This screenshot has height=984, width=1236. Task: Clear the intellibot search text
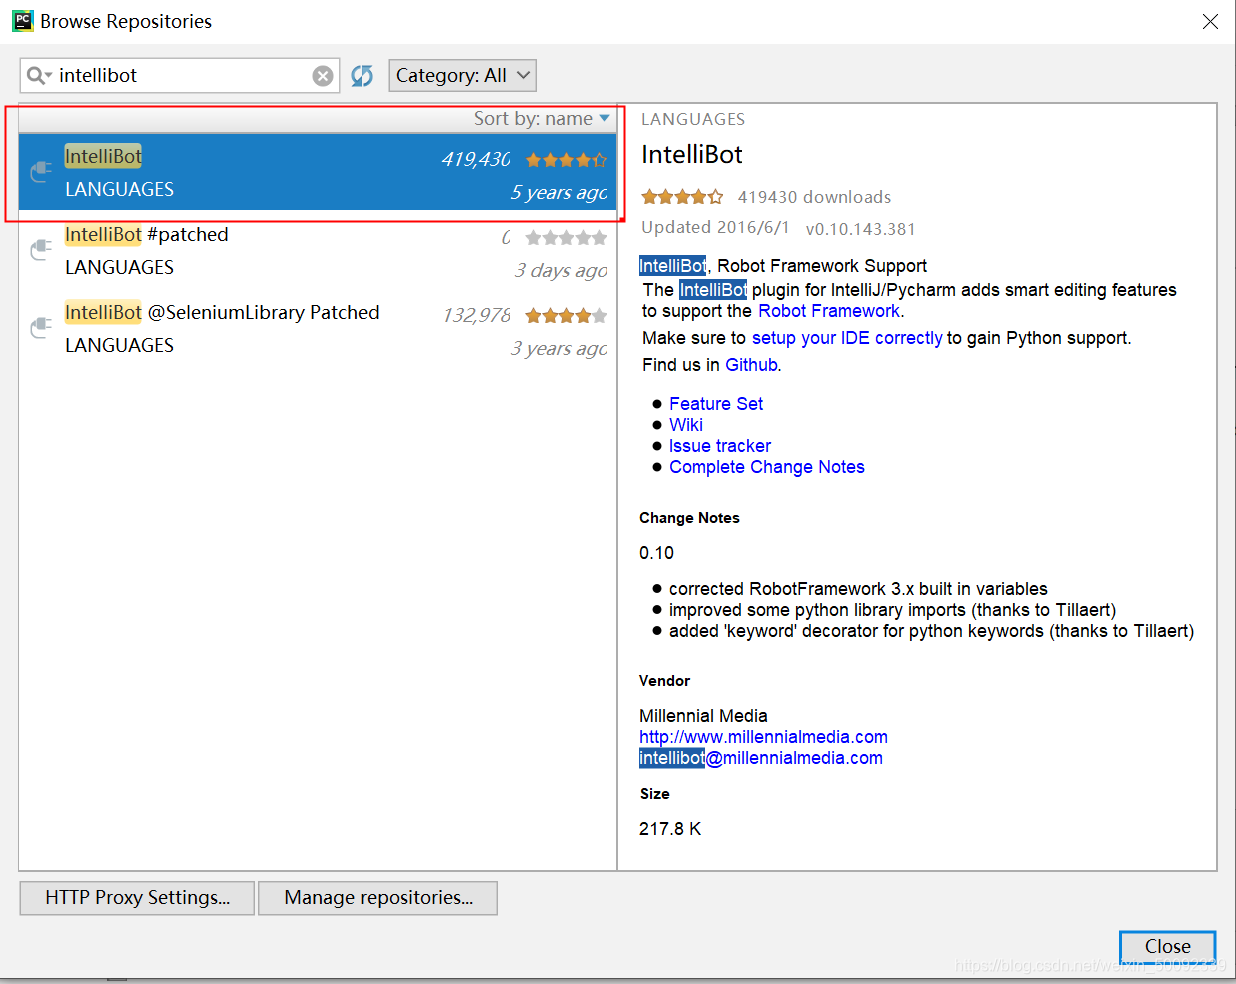point(323,76)
